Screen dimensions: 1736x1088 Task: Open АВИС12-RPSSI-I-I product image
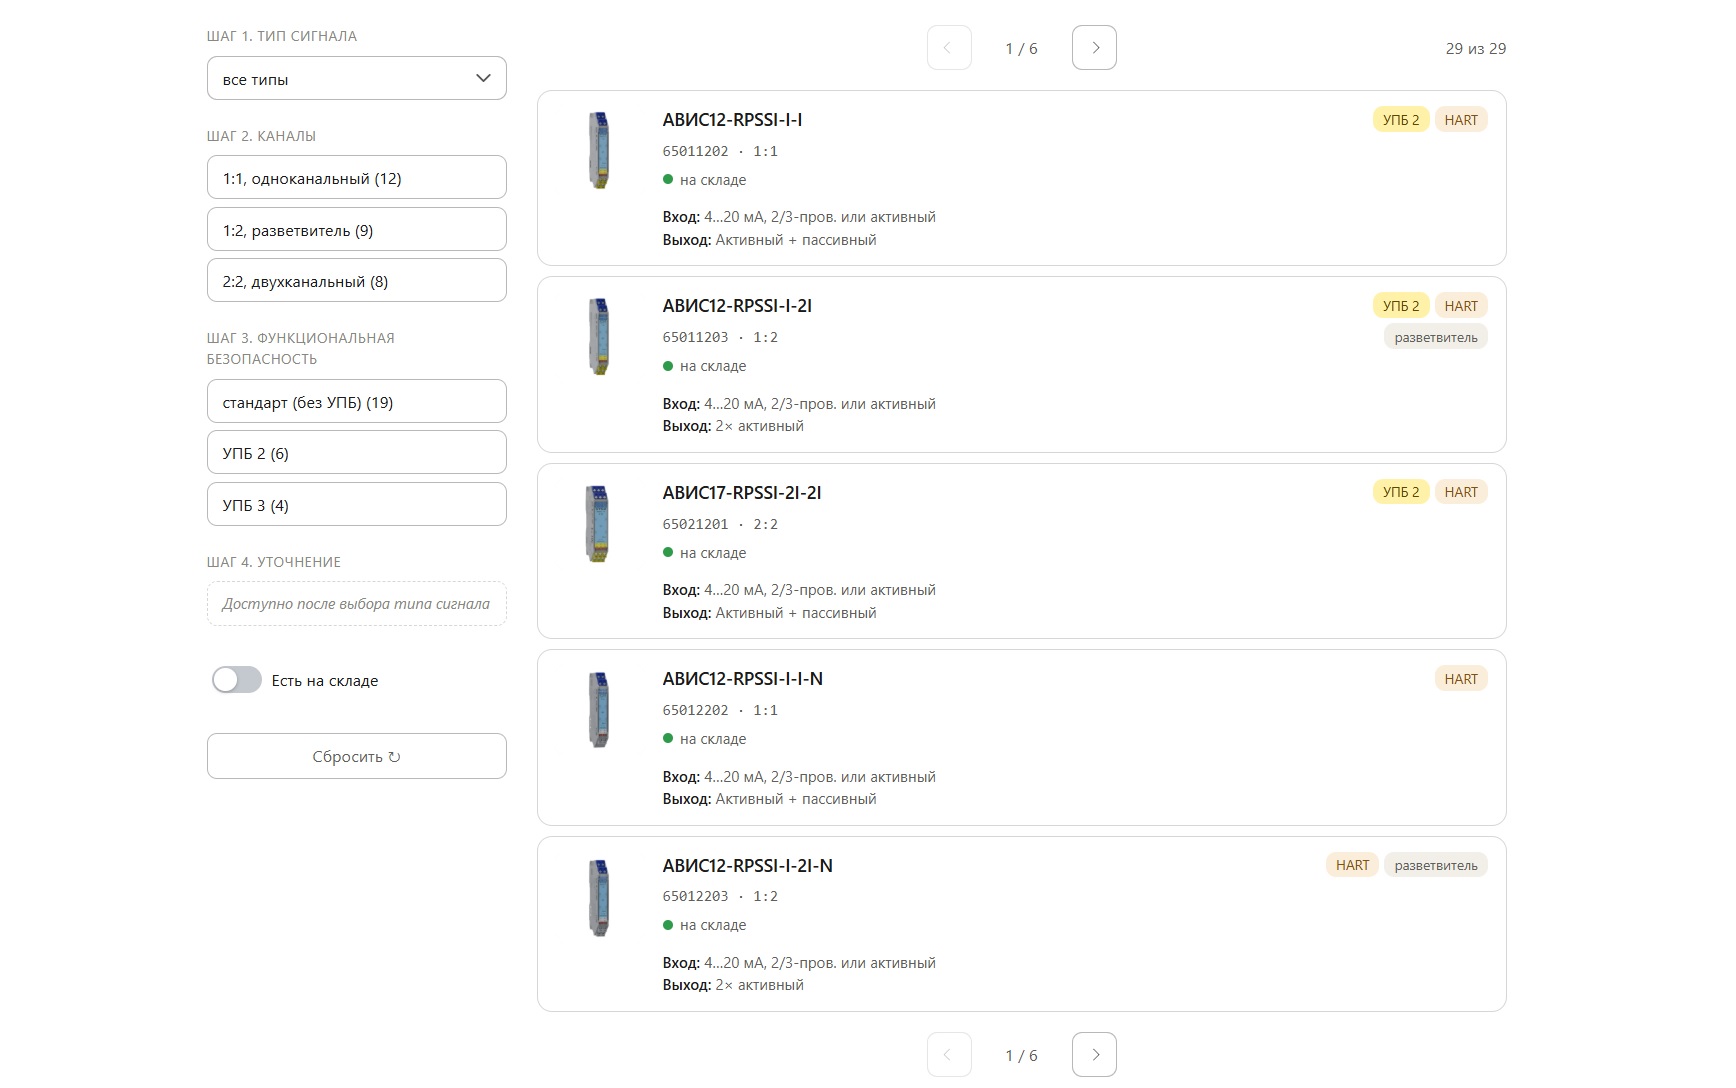click(599, 150)
